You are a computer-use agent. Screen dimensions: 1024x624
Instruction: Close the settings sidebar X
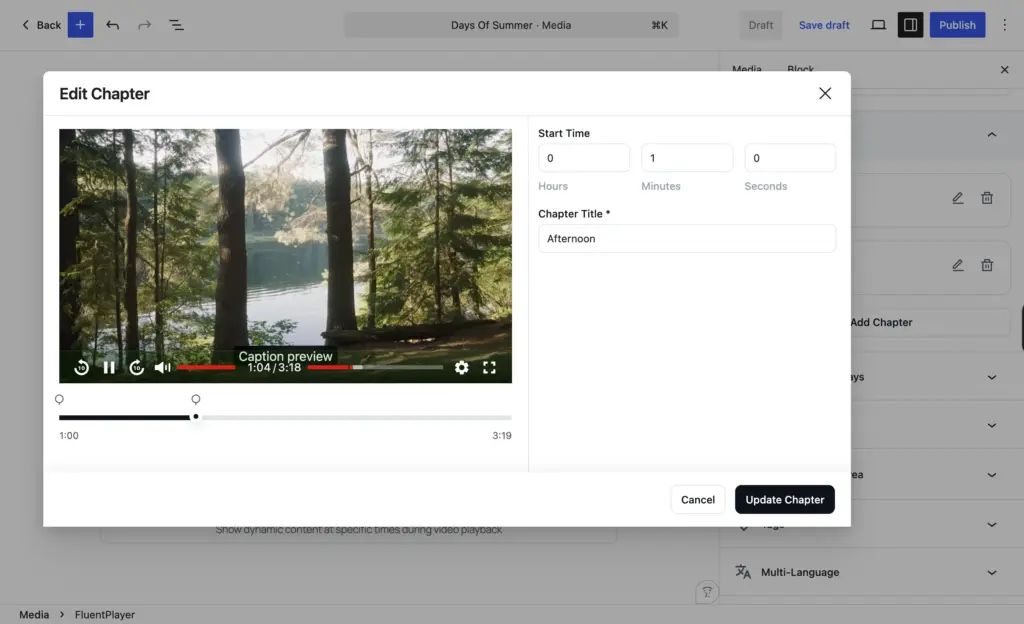1004,69
